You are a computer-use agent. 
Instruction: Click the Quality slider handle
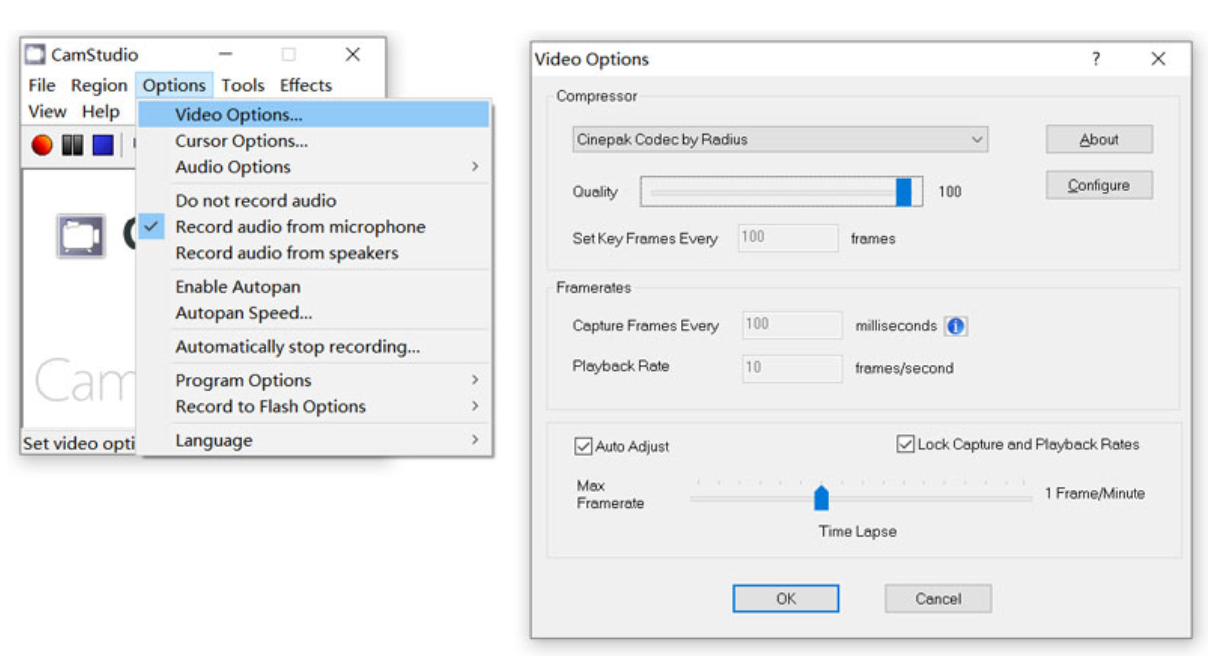(904, 191)
